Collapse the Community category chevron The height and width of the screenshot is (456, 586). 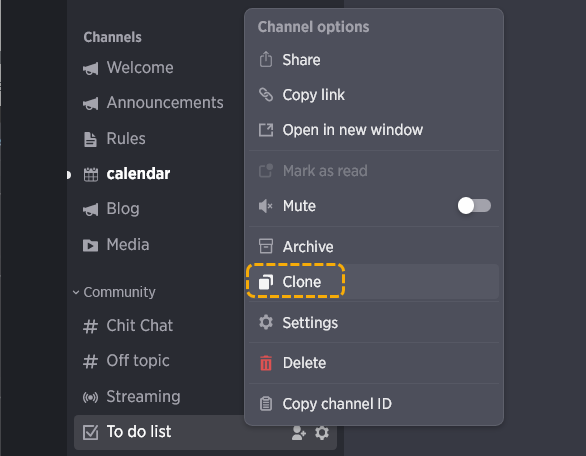76,292
